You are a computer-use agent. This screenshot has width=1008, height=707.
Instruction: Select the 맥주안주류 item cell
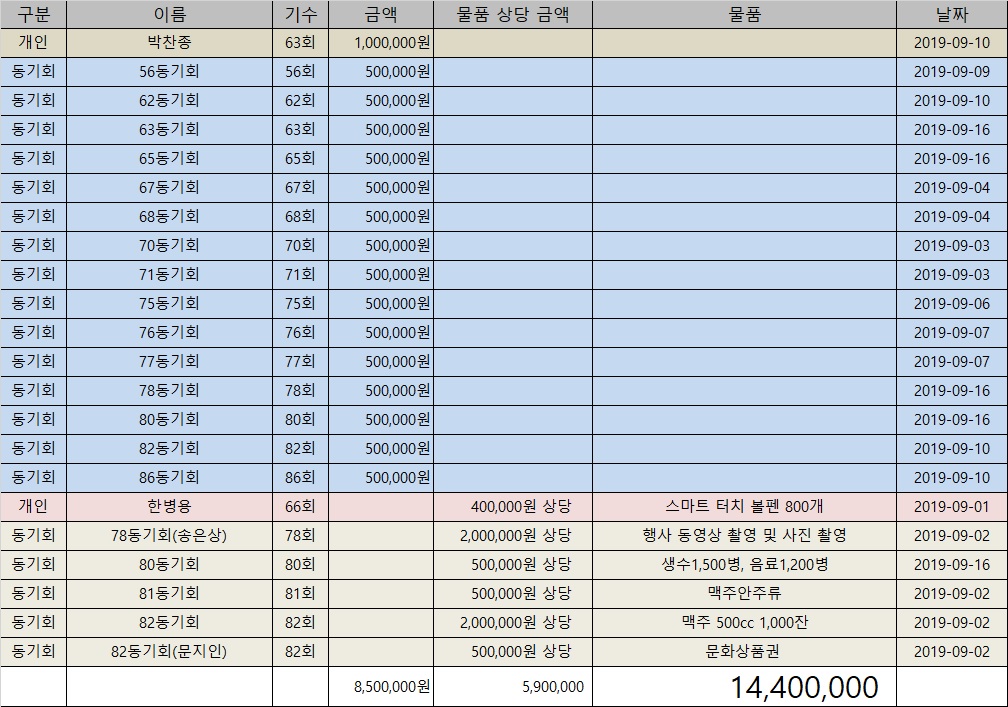point(744,594)
